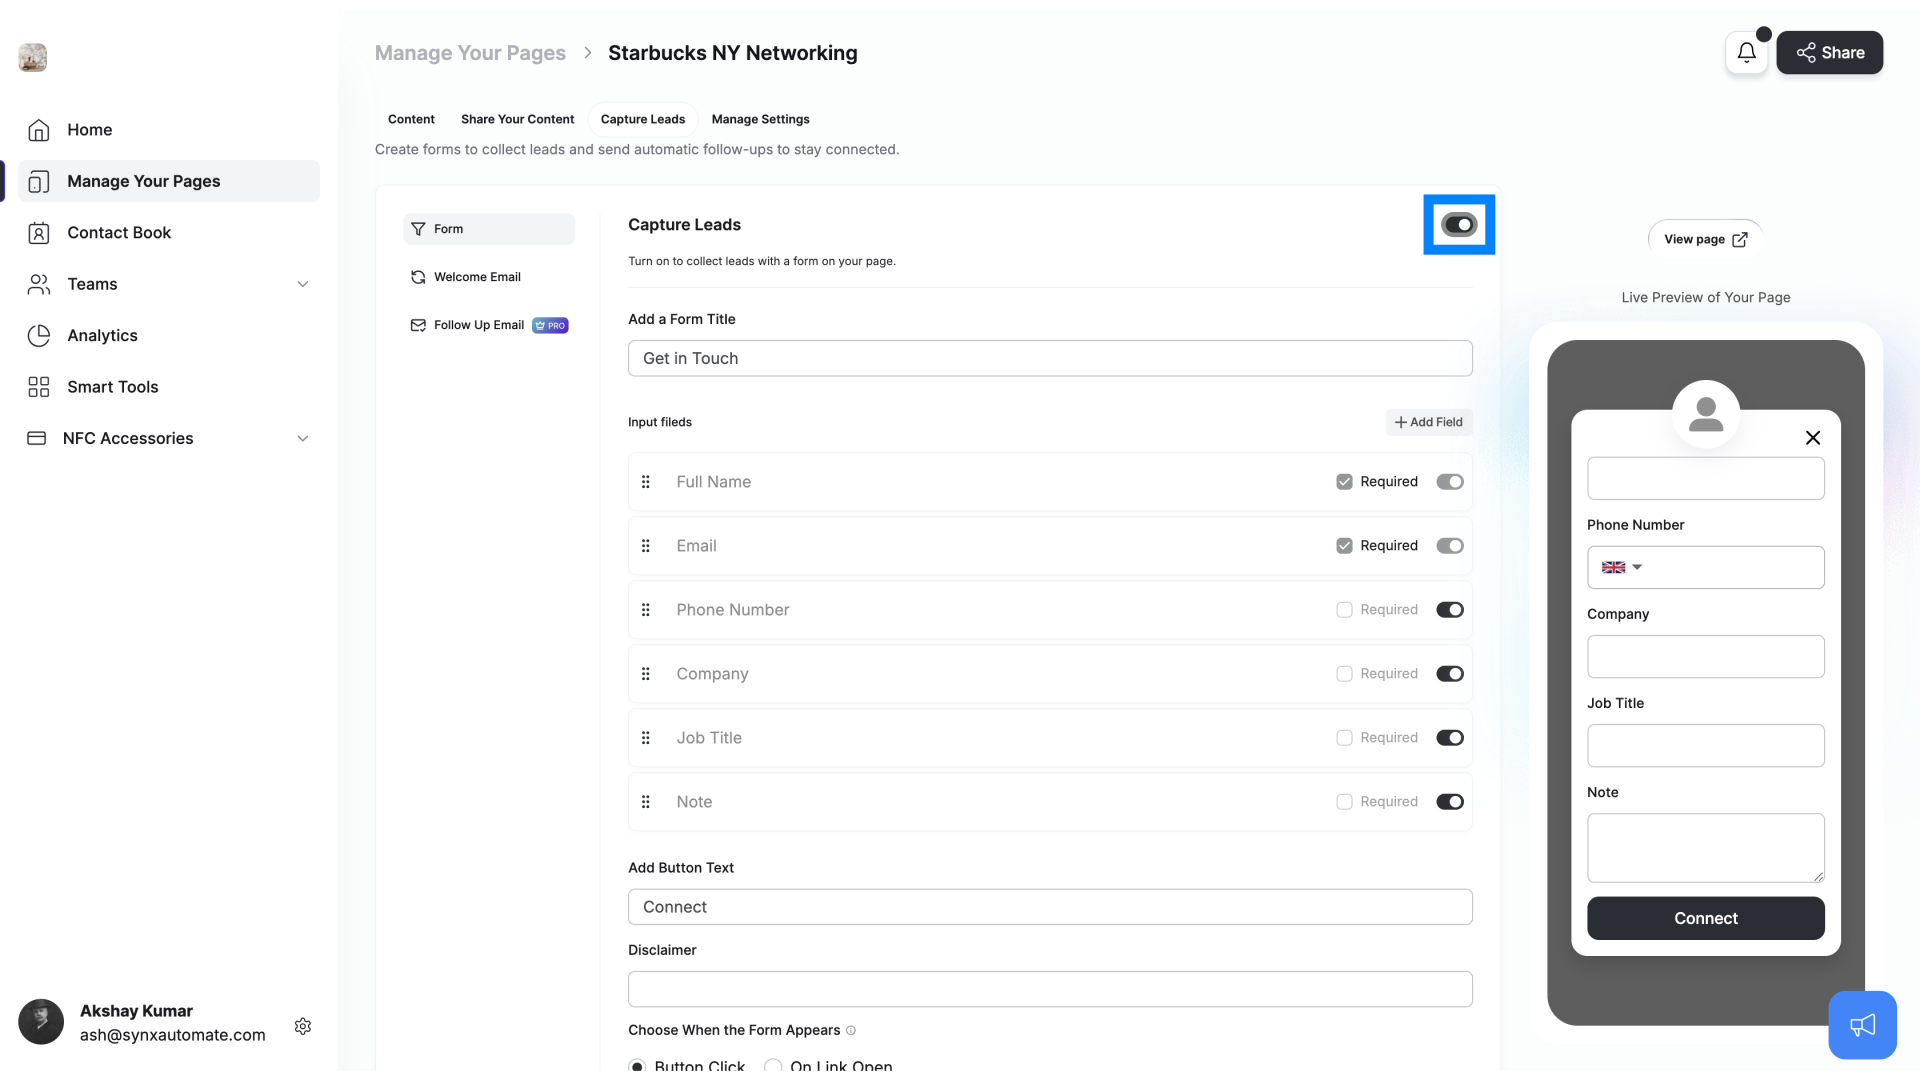
Task: Click the Disclaimer input field
Action: pos(1050,989)
